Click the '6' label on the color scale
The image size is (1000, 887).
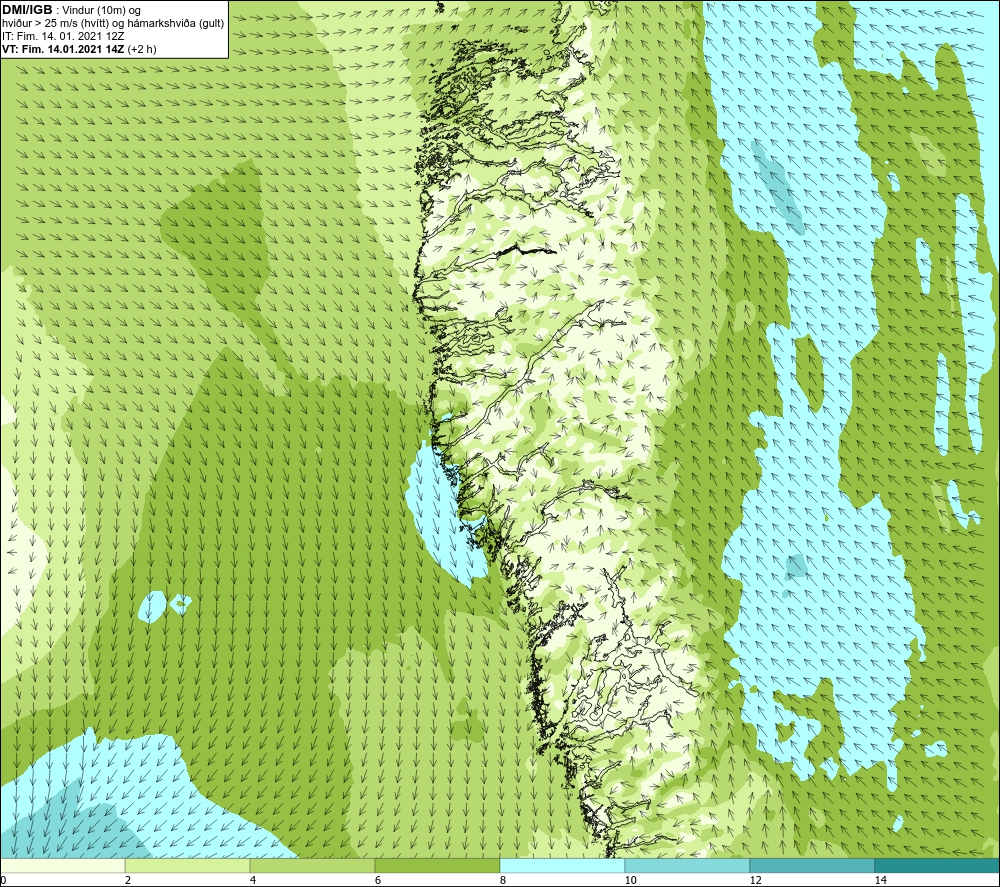[378, 881]
